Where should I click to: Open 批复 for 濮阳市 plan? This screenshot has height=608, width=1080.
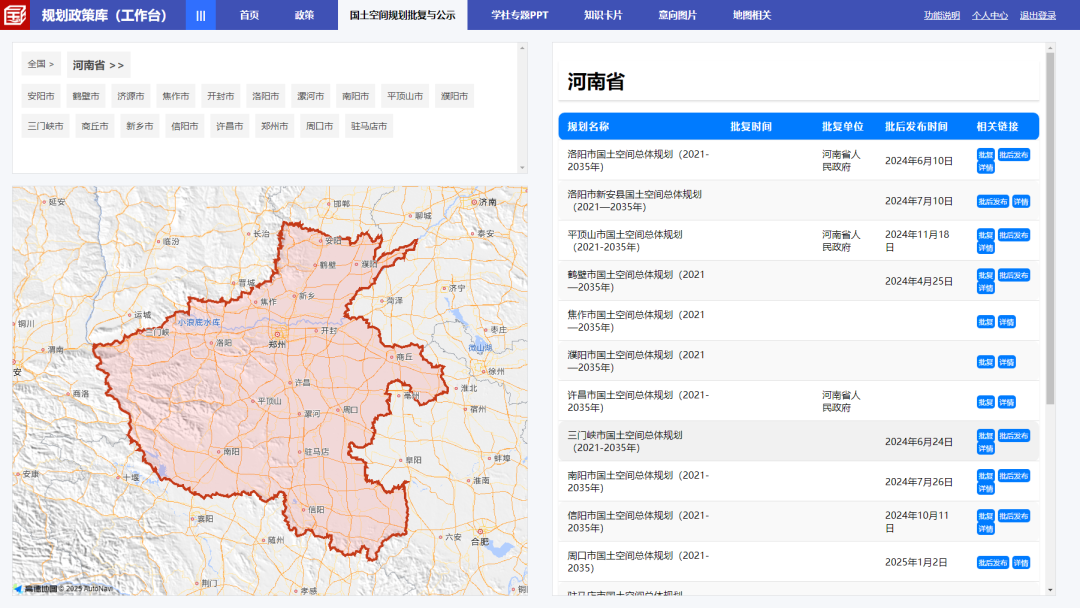point(986,362)
